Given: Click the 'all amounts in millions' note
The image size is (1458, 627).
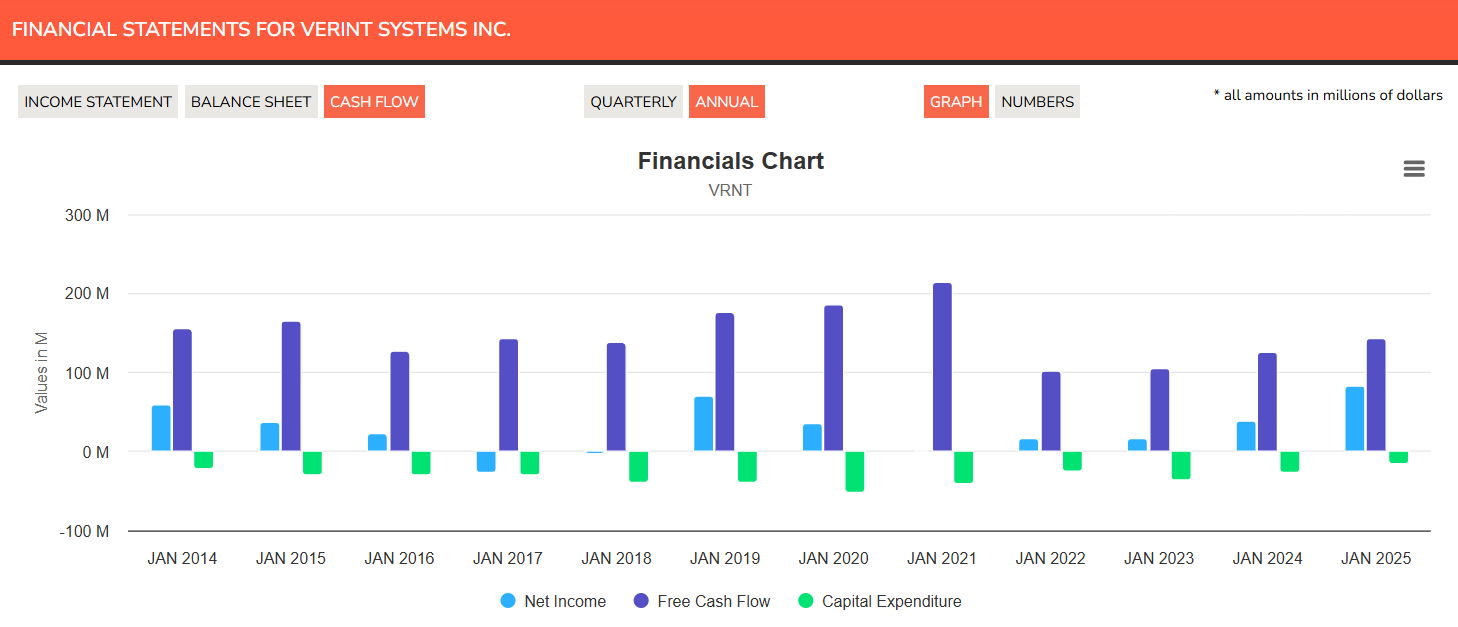Looking at the screenshot, I should click(1328, 95).
